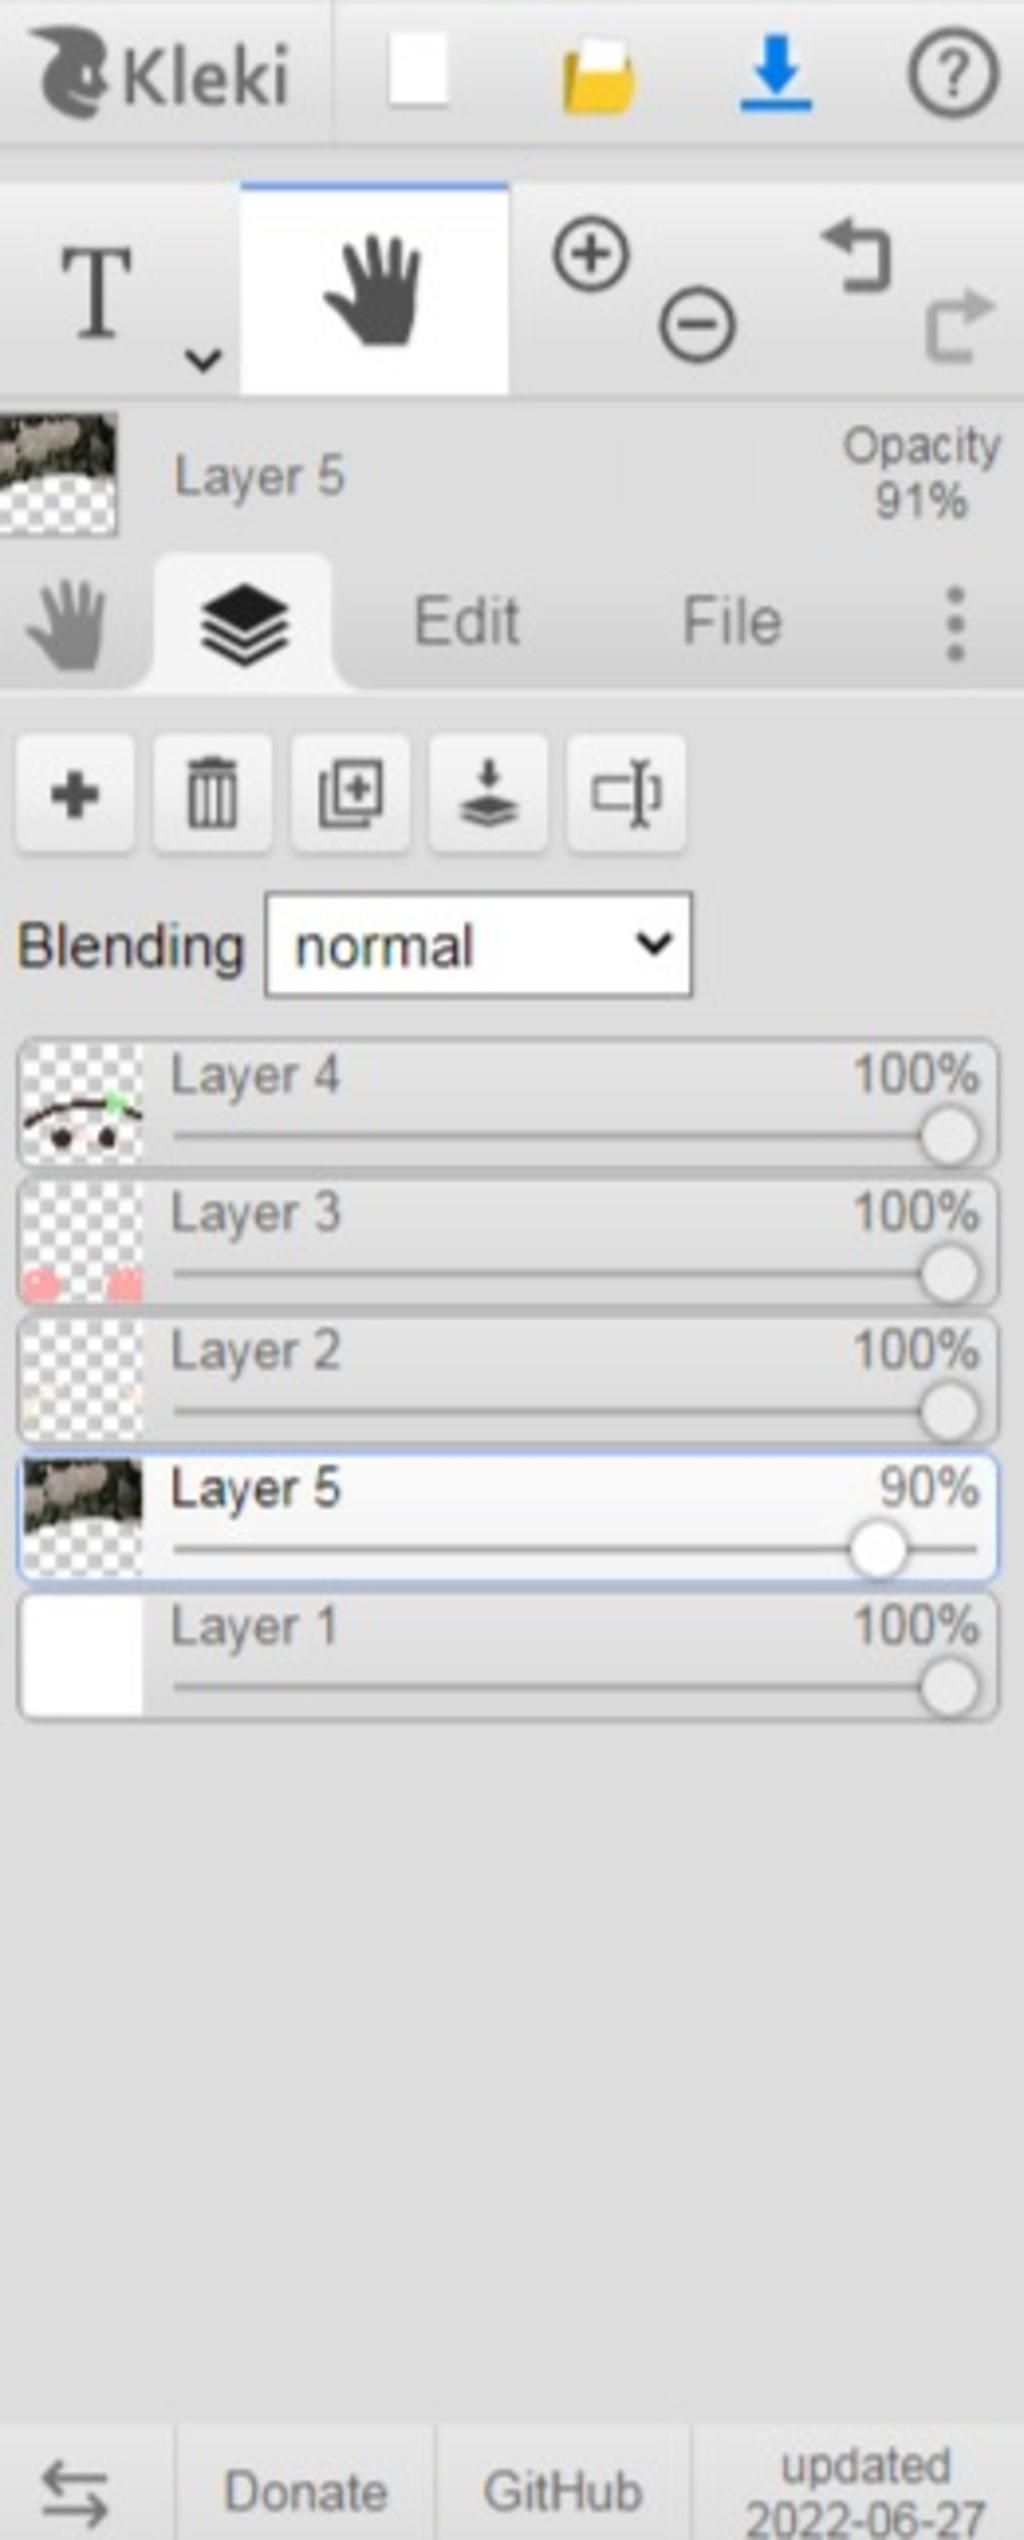The height and width of the screenshot is (2540, 1024).
Task: Select the Text tool
Action: pos(97,291)
